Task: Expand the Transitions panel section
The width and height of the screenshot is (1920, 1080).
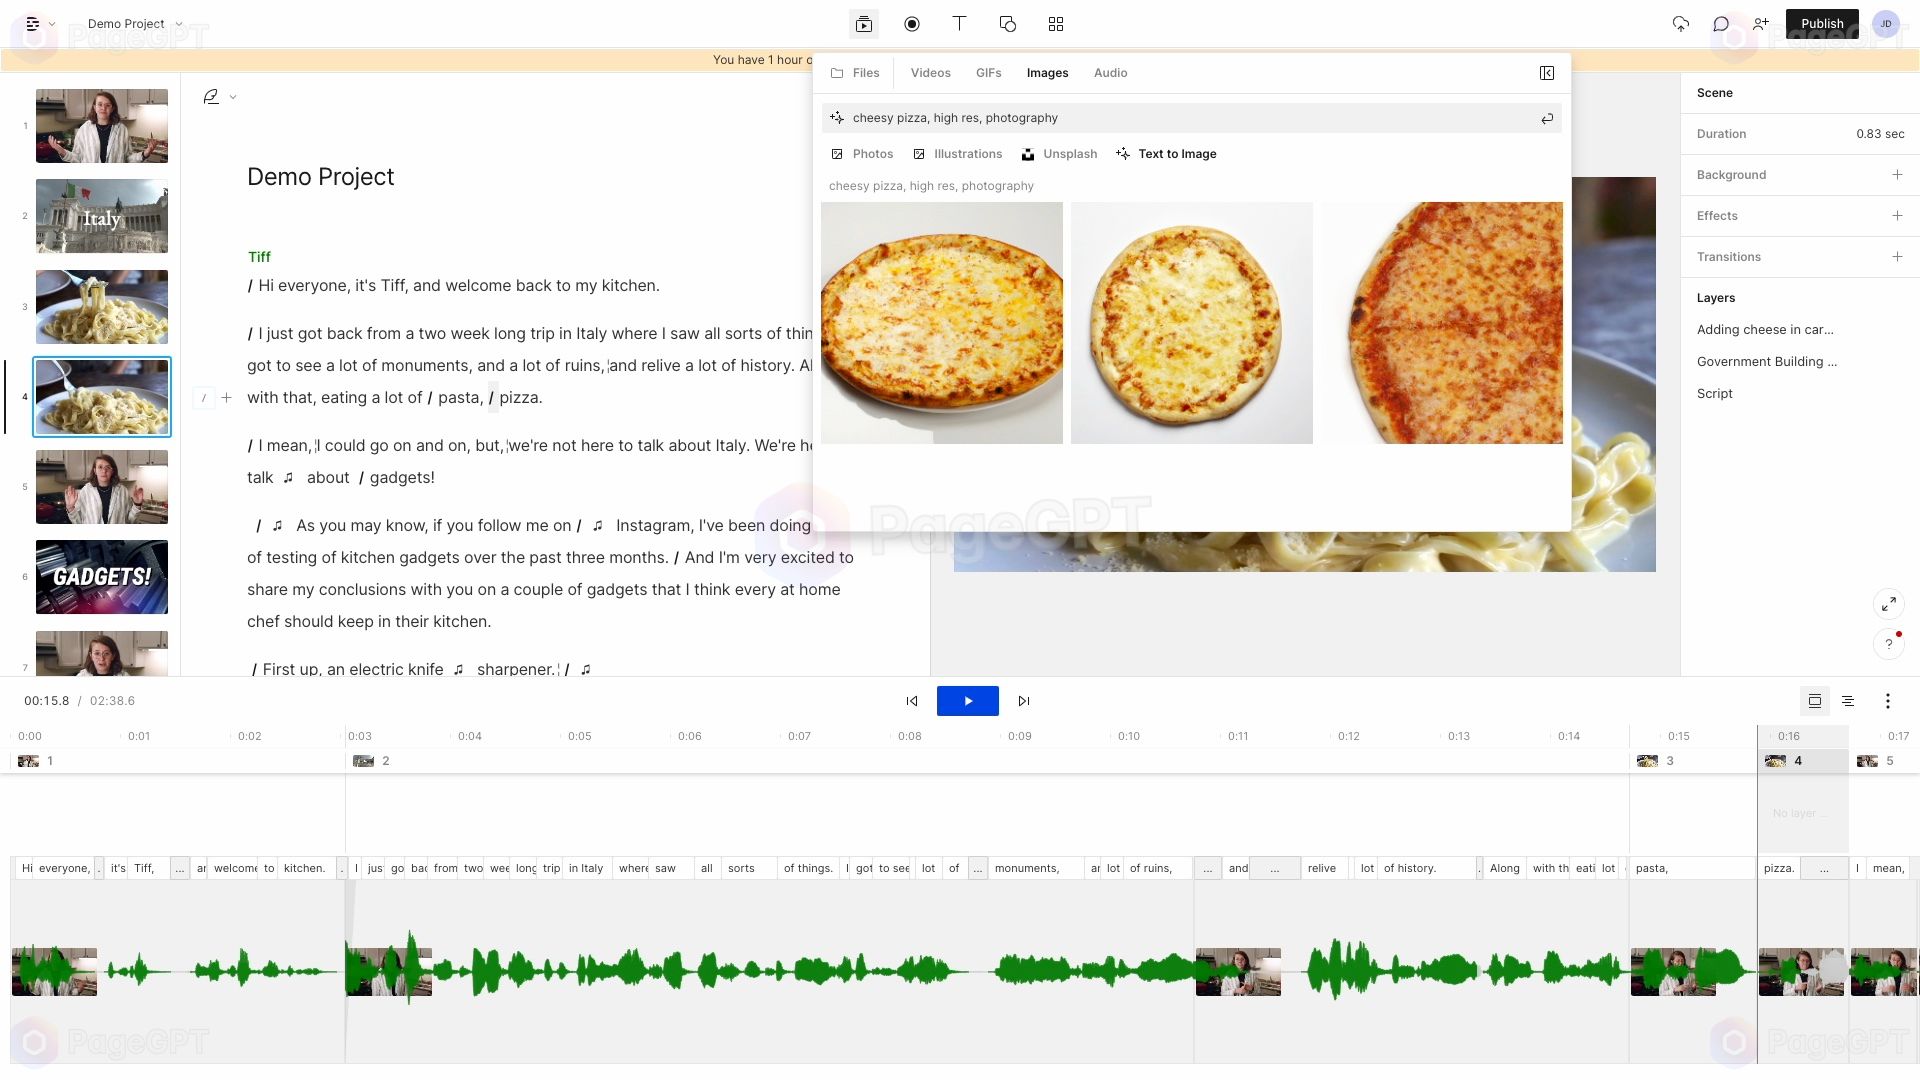Action: (1896, 256)
